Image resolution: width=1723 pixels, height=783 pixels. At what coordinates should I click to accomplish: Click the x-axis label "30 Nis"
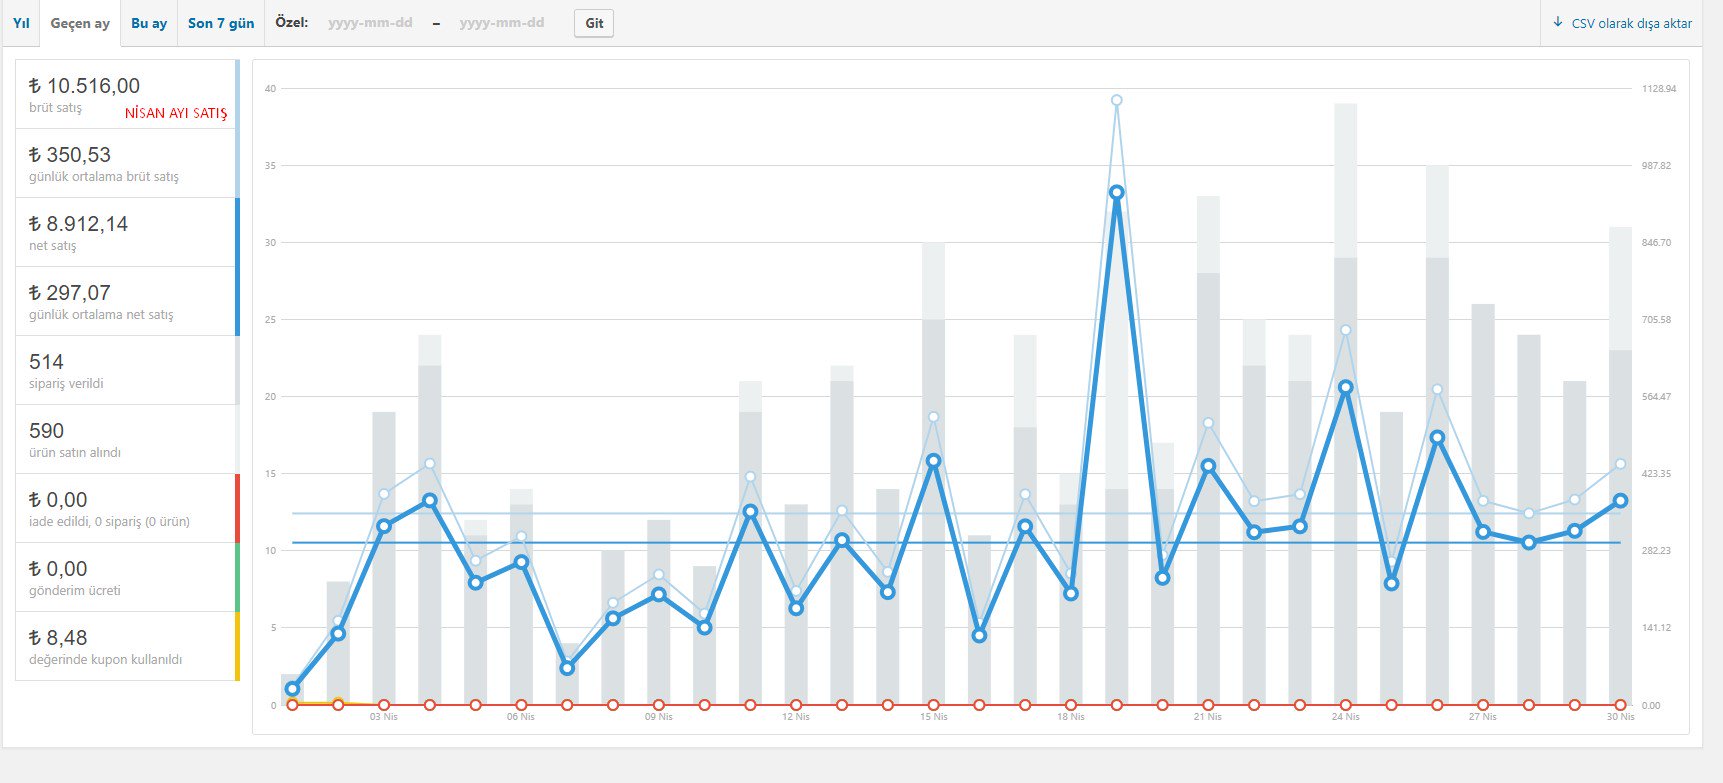pyautogui.click(x=1620, y=717)
